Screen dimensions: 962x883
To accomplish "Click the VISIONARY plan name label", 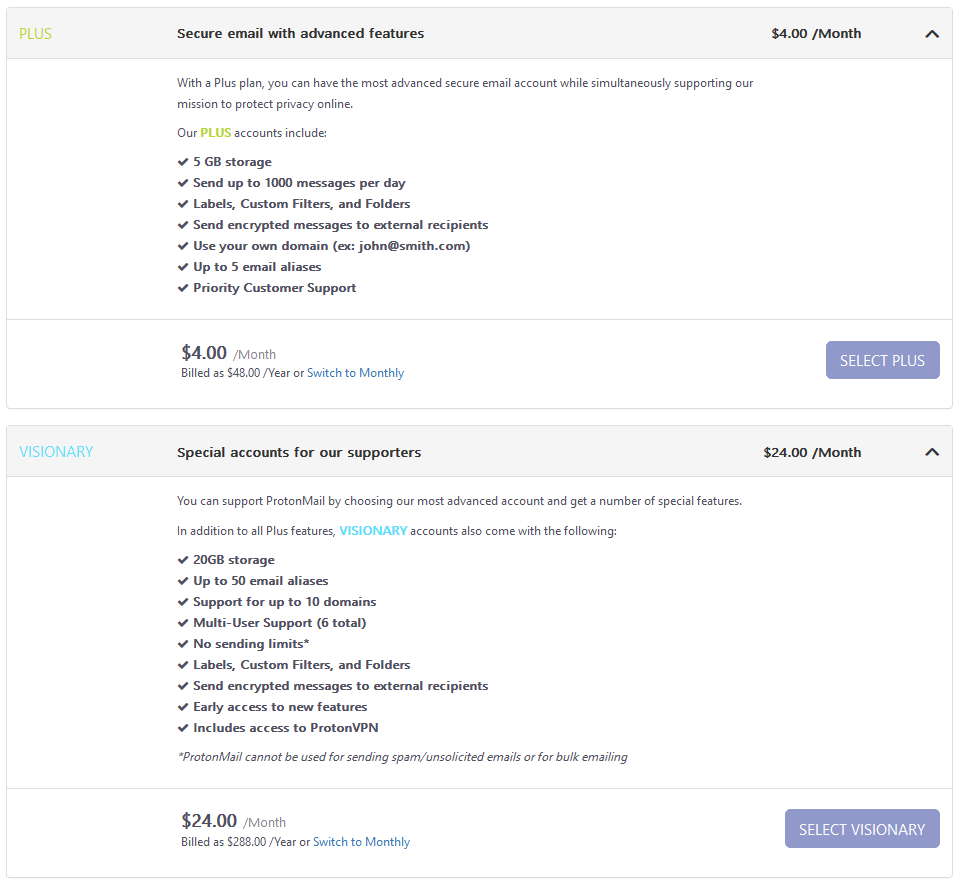I will pyautogui.click(x=56, y=452).
